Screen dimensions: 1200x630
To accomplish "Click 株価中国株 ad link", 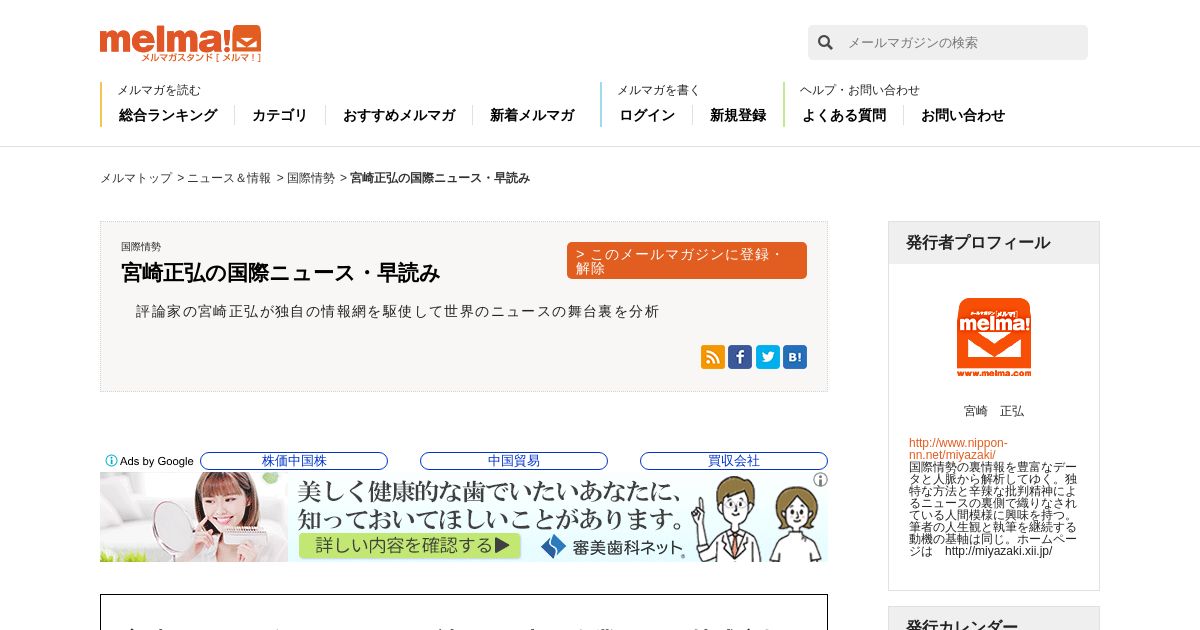I will pos(294,461).
